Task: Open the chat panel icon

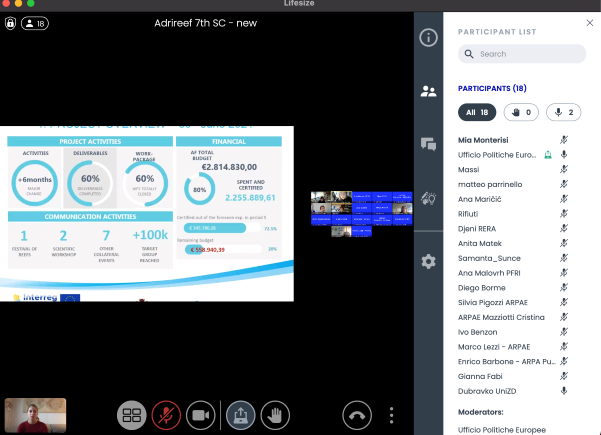Action: [429, 144]
